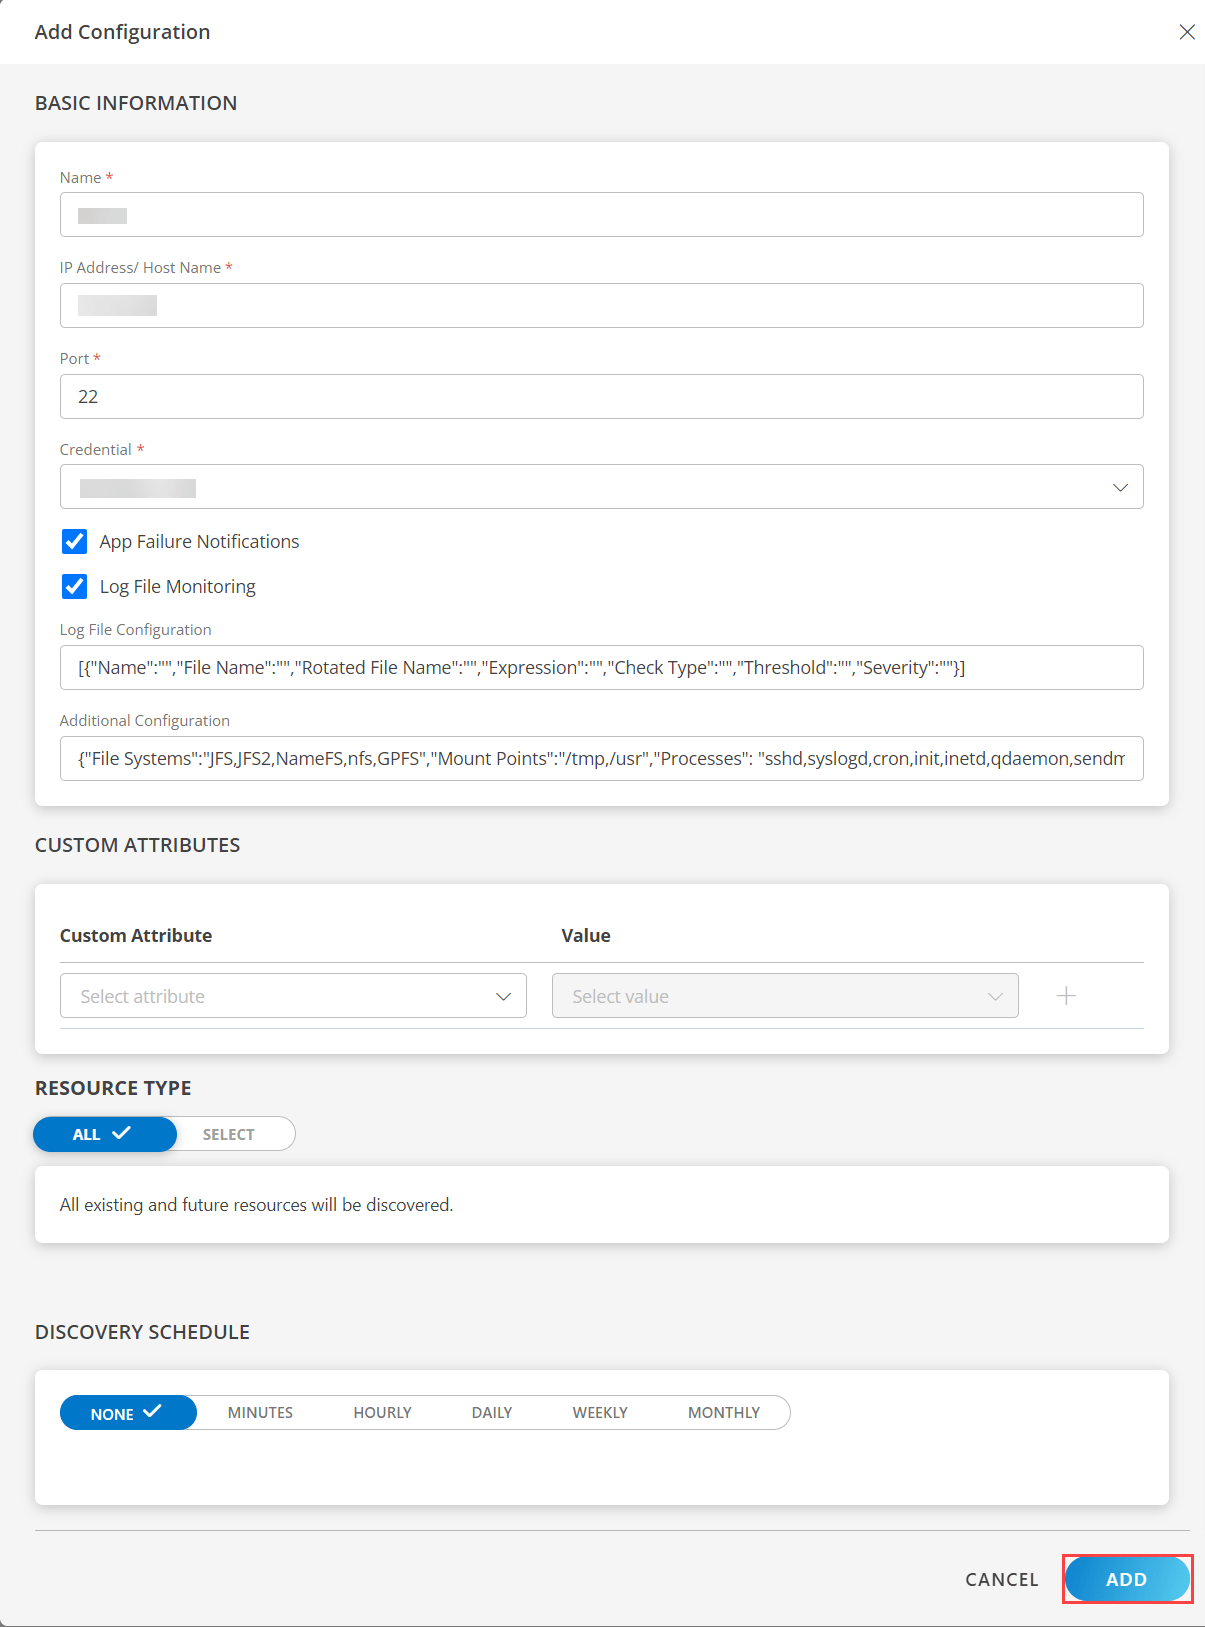Click the plus icon to add custom attribute

pos(1066,996)
